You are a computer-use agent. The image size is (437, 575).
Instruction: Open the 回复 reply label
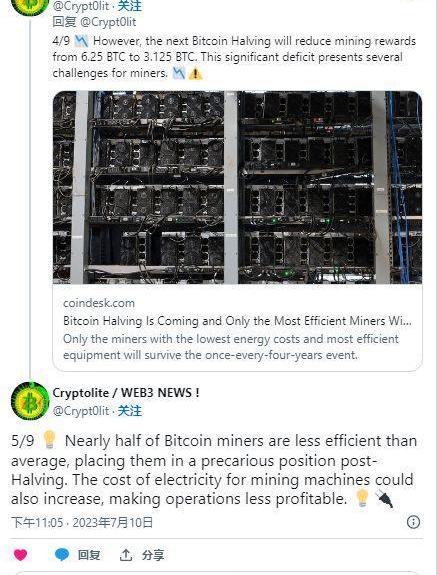coord(89,555)
